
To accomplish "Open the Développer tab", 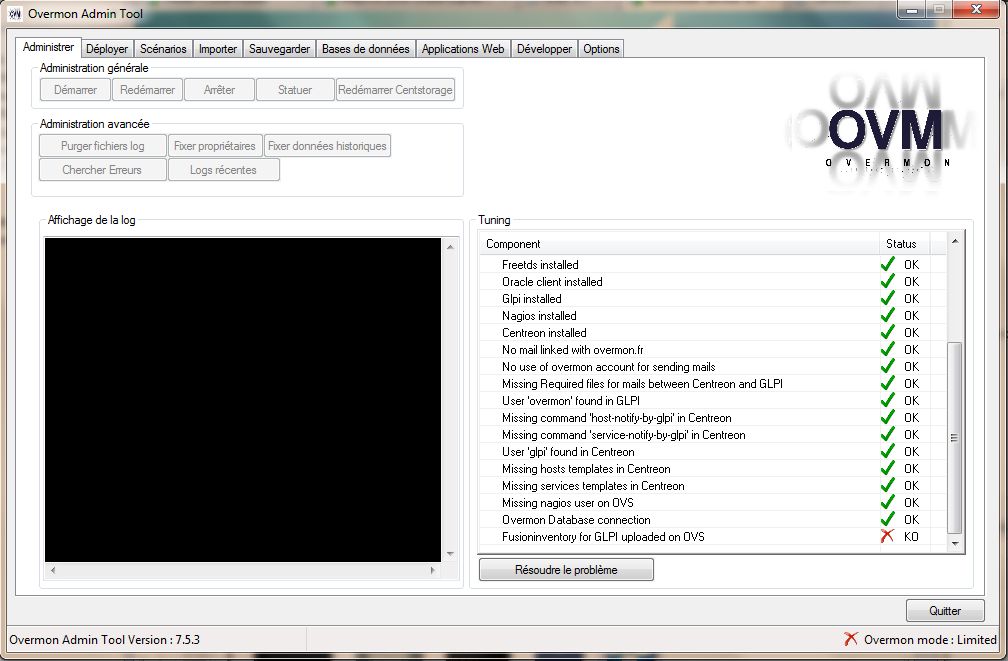I will (544, 49).
